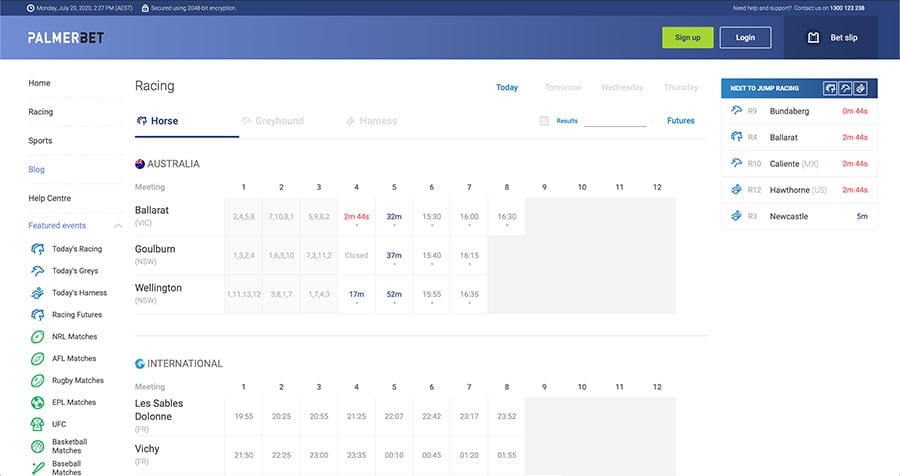Click EPL Matches soccer ball icon
This screenshot has height=476, width=900.
(37, 402)
